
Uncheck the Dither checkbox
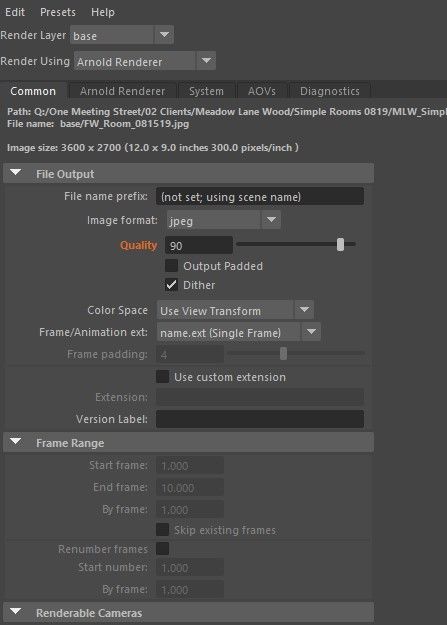coord(171,285)
